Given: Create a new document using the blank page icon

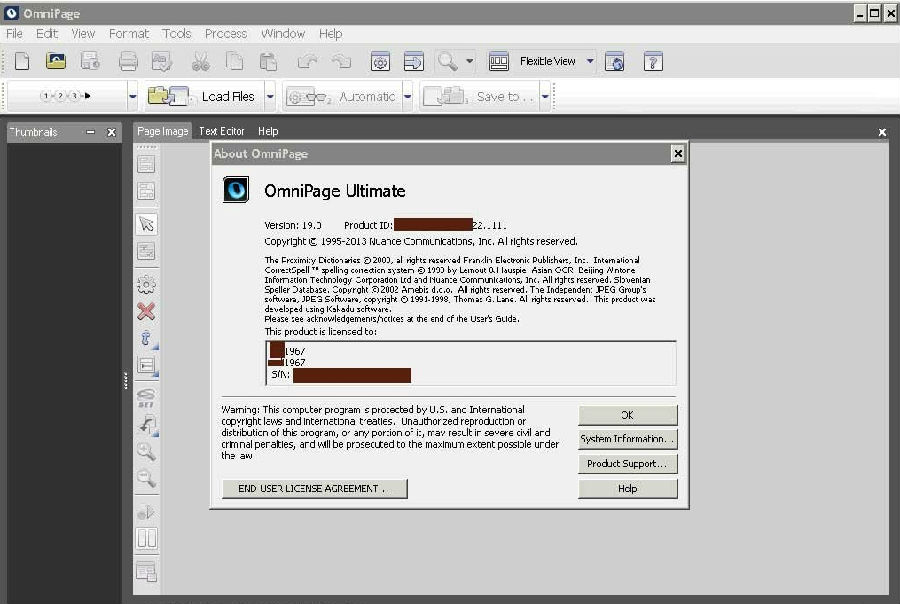Looking at the screenshot, I should click(x=21, y=61).
